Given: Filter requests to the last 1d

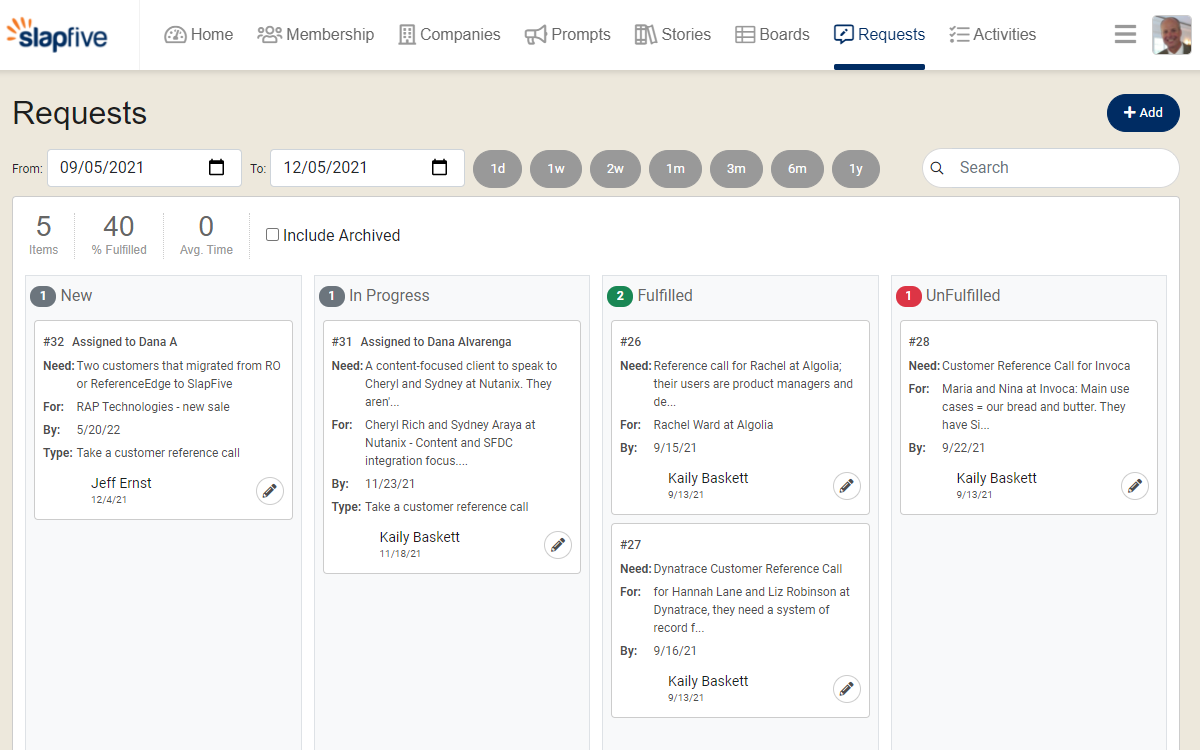Looking at the screenshot, I should pos(497,169).
